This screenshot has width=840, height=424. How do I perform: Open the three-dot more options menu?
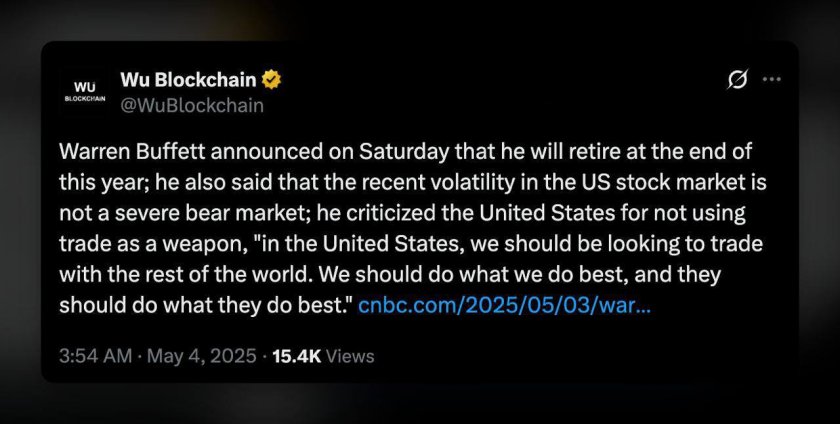771,79
